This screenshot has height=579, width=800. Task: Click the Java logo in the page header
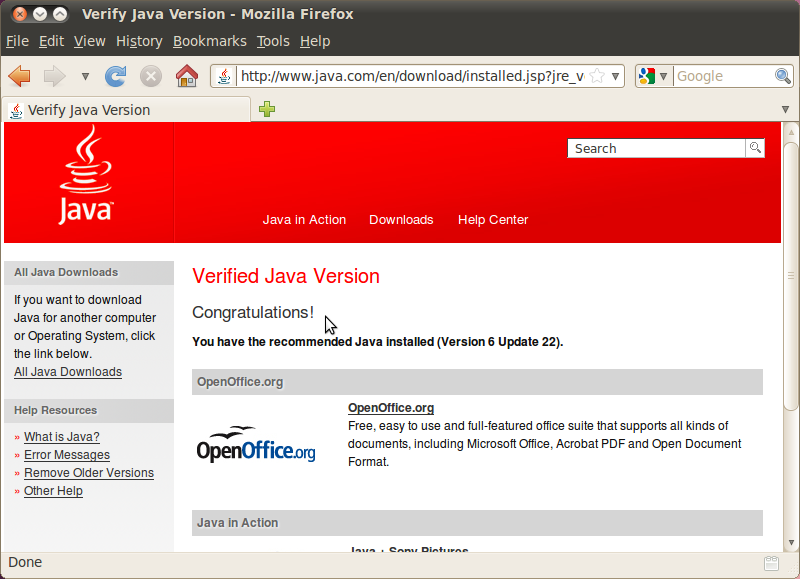[x=86, y=175]
